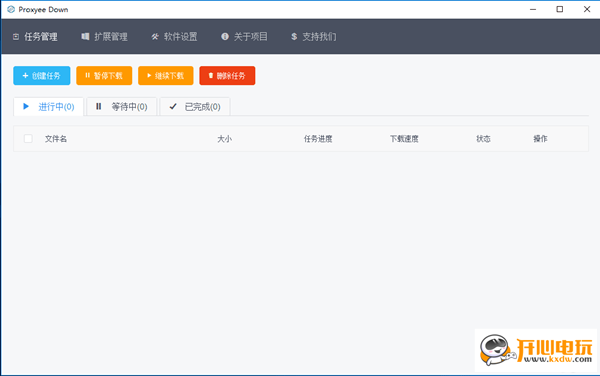Switch to the 进行中(0) tab
600x376 pixels.
(x=49, y=107)
